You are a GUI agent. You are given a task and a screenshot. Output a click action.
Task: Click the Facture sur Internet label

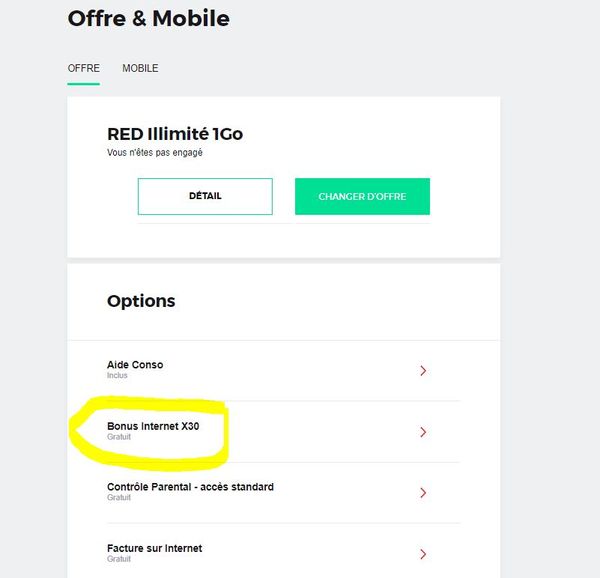154,548
